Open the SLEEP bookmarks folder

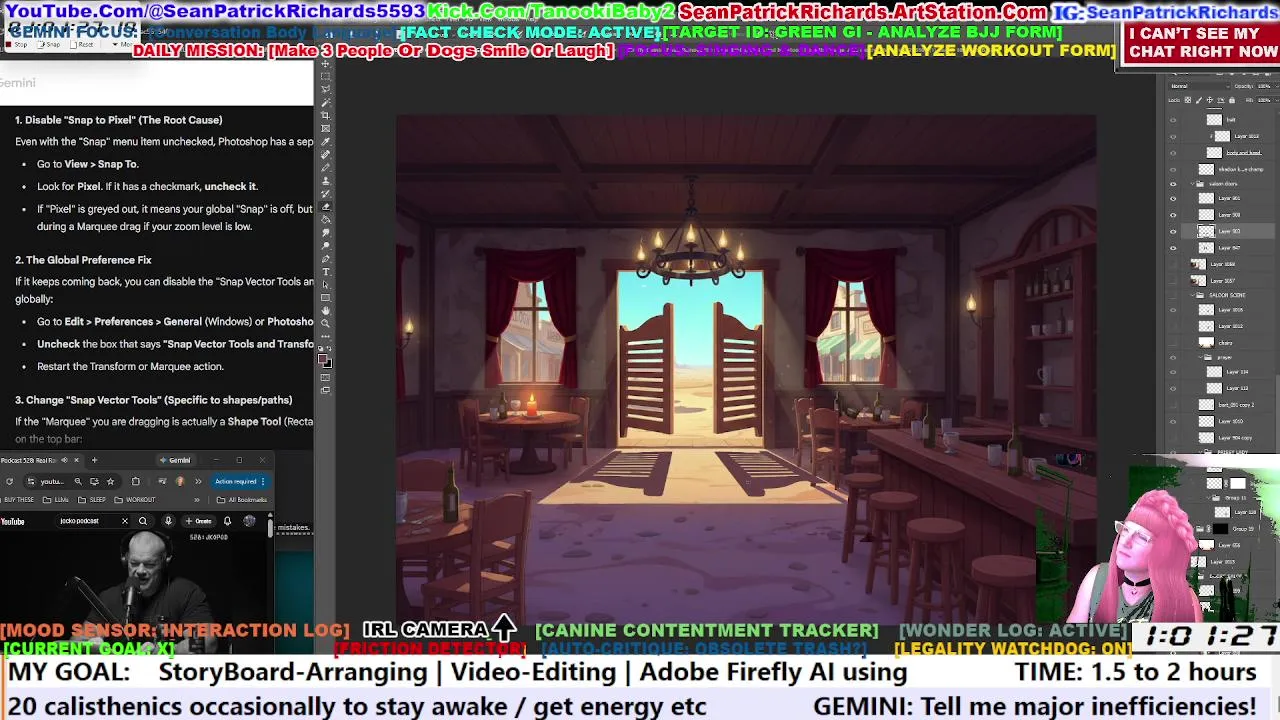point(92,500)
